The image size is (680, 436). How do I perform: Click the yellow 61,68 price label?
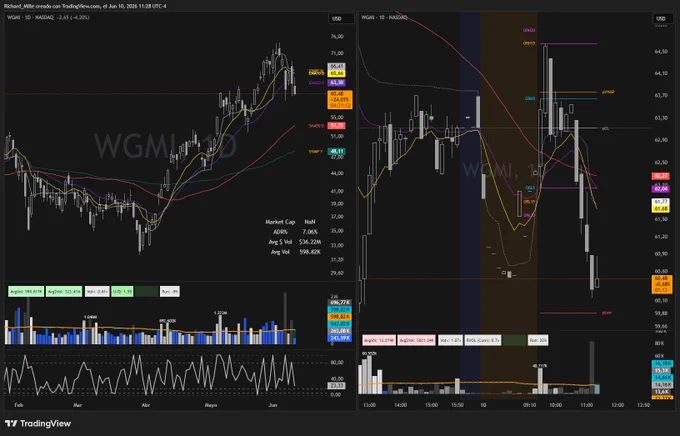tap(661, 209)
